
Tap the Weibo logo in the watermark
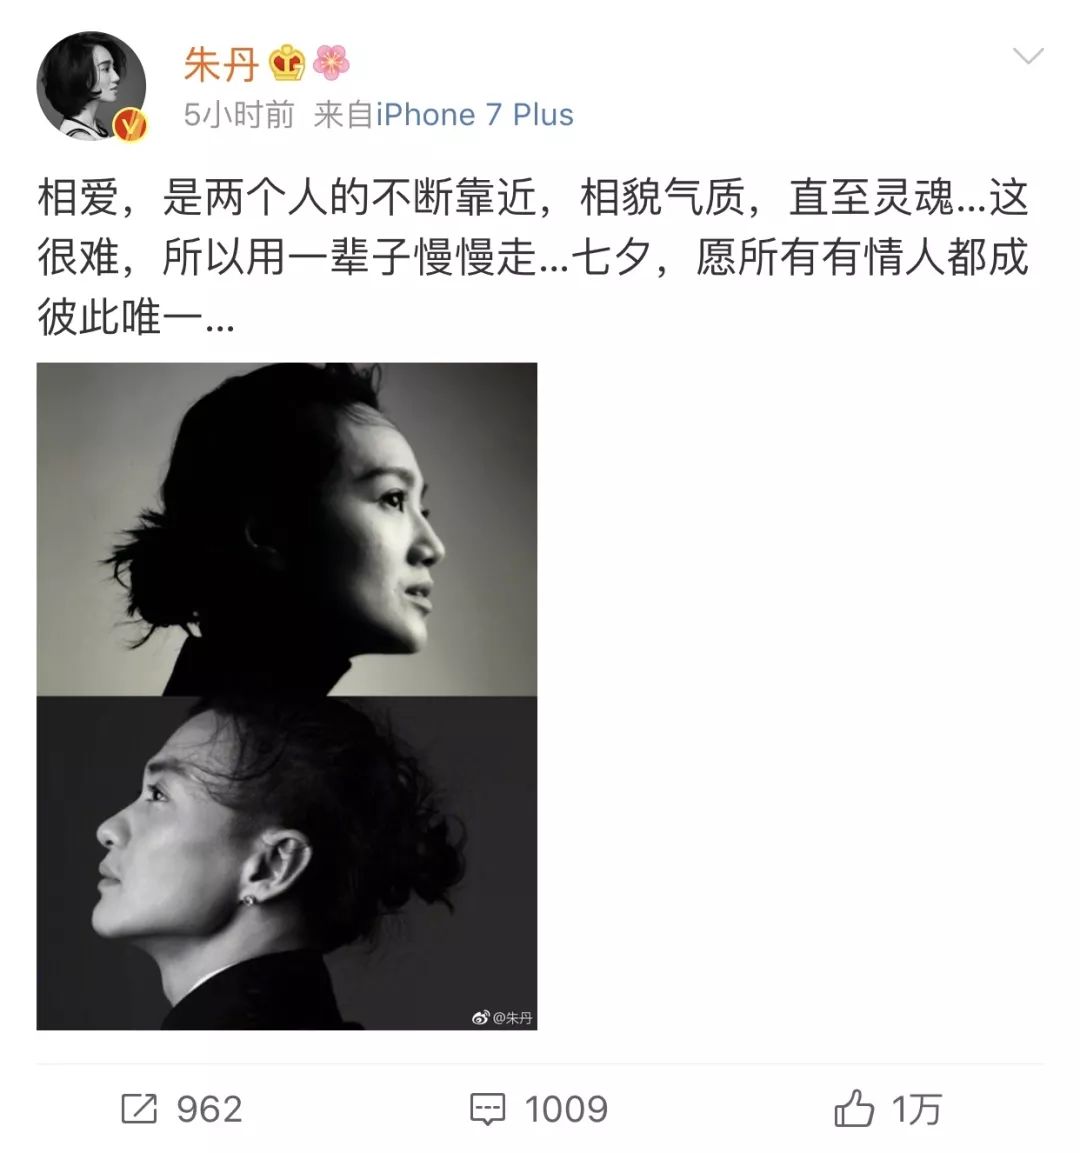coord(481,1018)
